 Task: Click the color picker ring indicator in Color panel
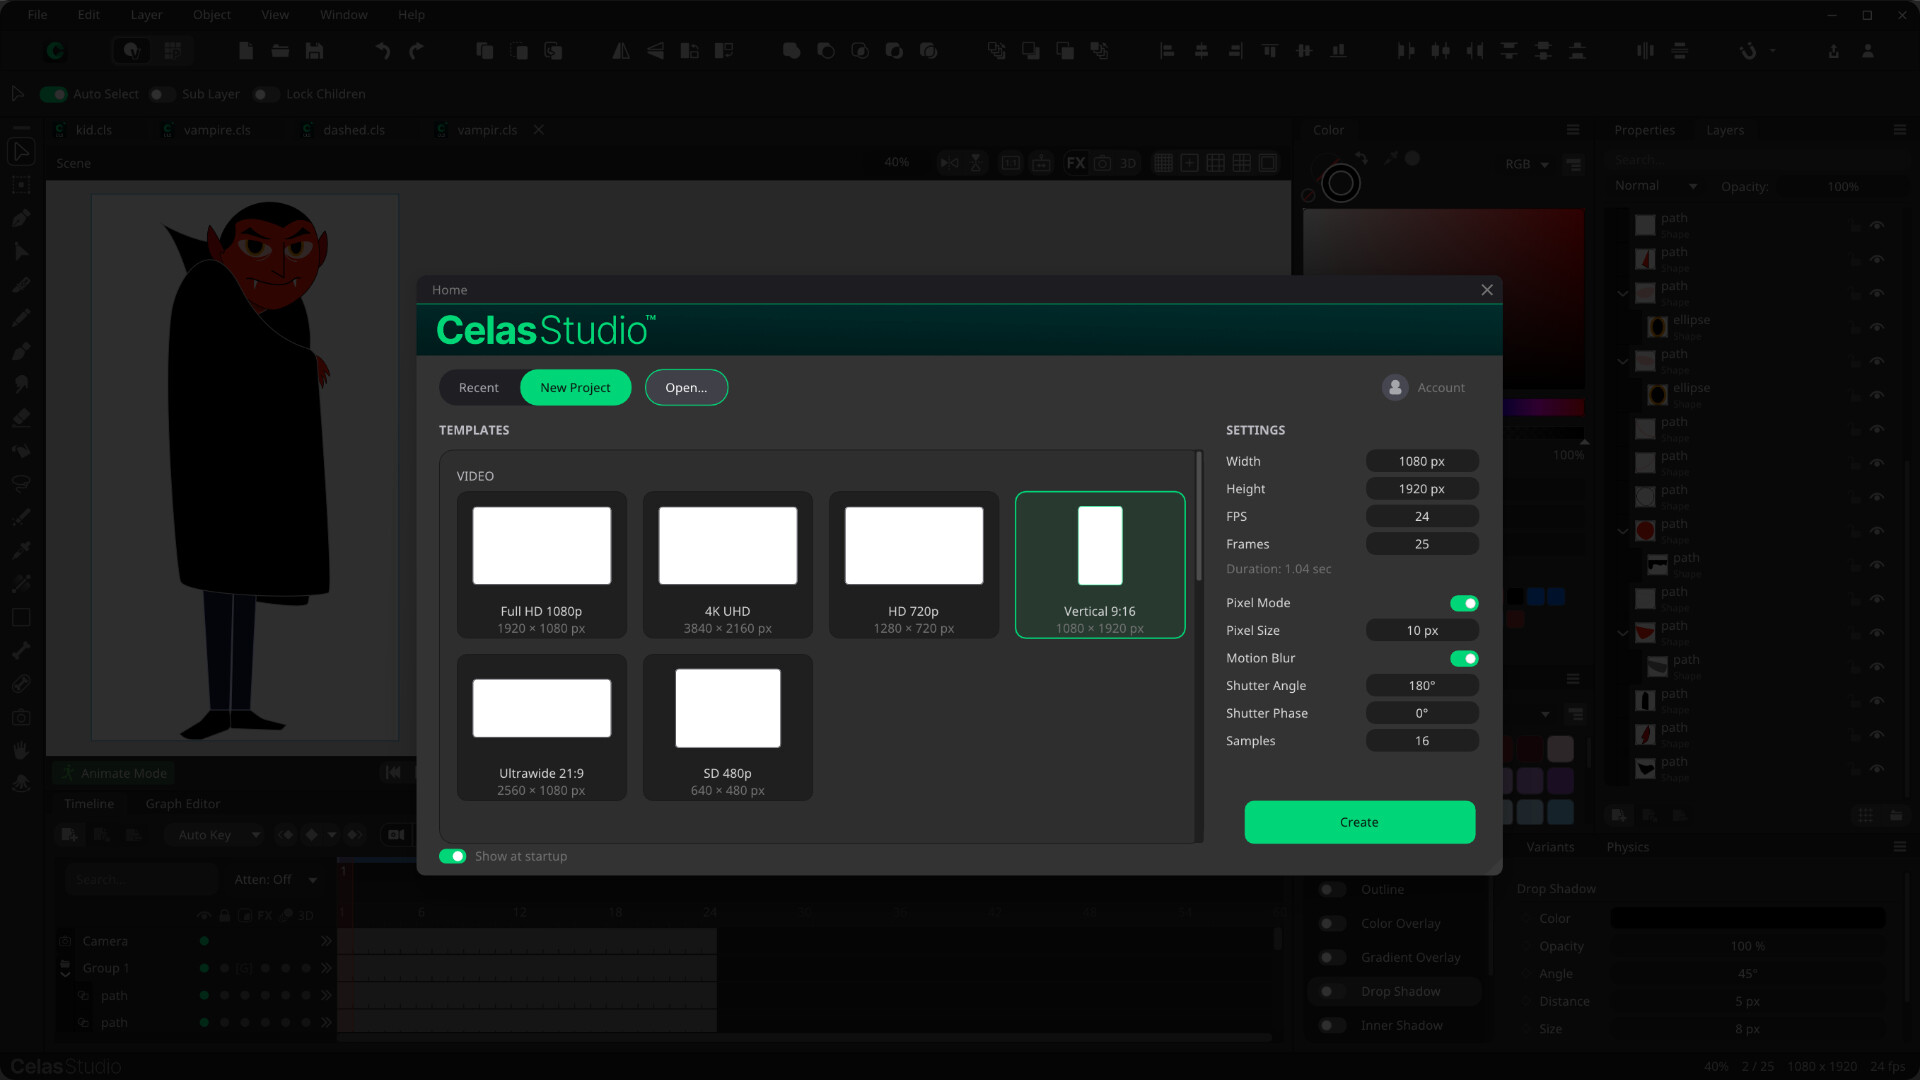[x=1341, y=184]
